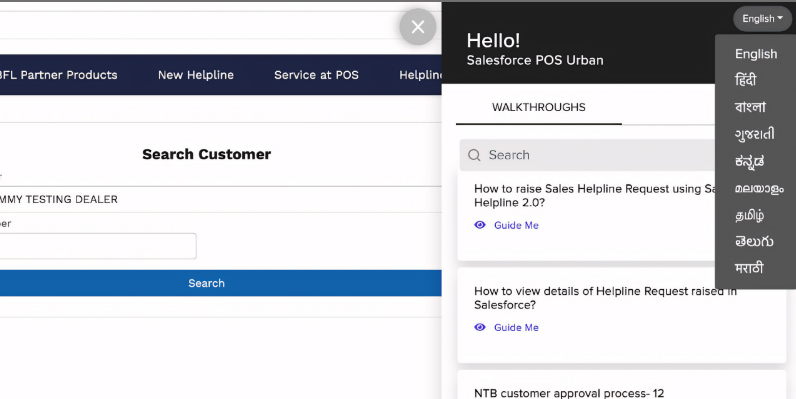Screen dimensions: 796x399
Task: Choose हिंदी from the language list
Action: coord(745,80)
